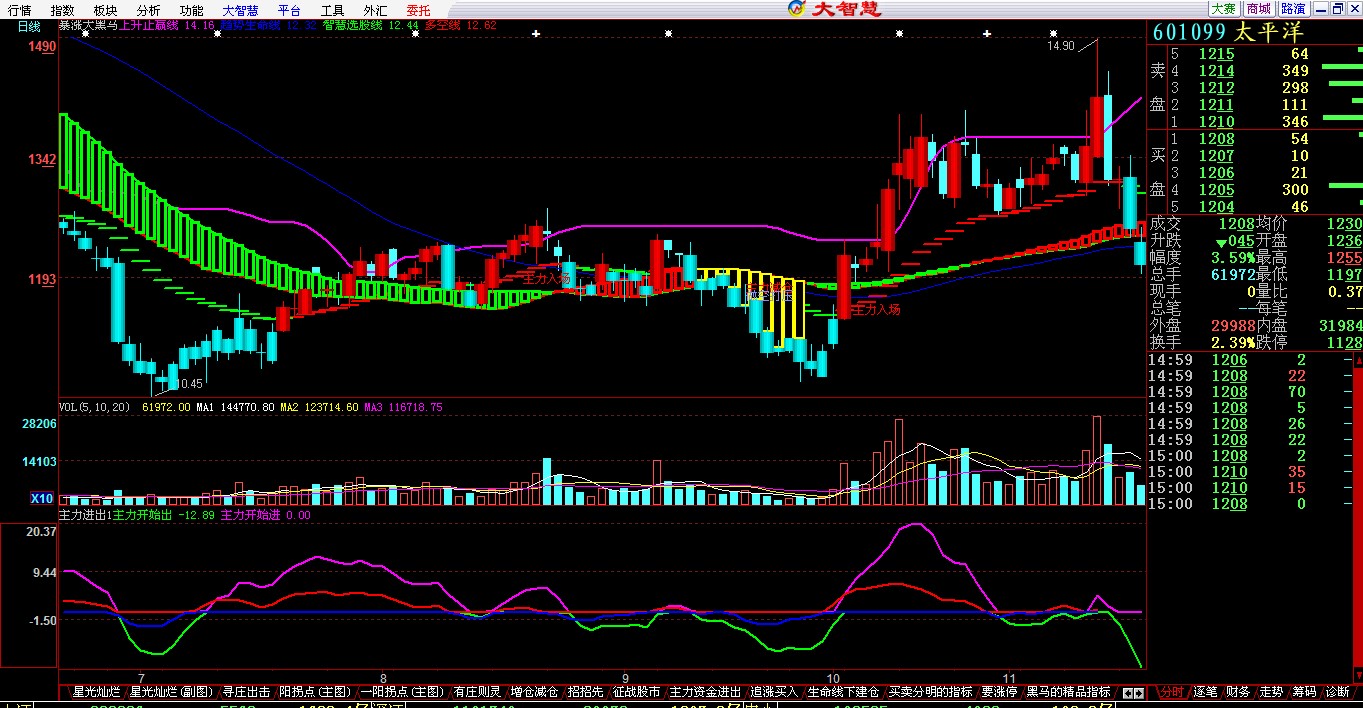The height and width of the screenshot is (708, 1363).
Task: Open the 外汇 menu
Action: click(x=376, y=9)
